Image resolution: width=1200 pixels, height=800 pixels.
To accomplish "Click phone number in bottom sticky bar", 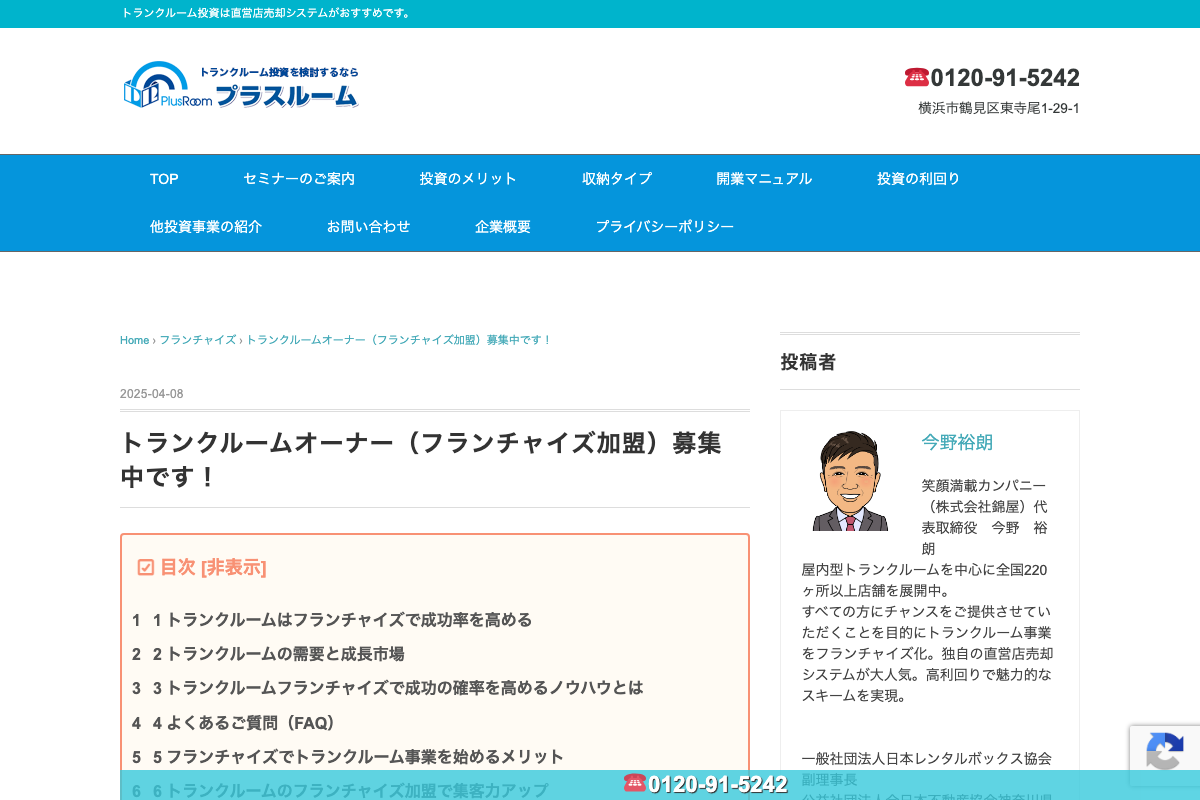I will (718, 784).
